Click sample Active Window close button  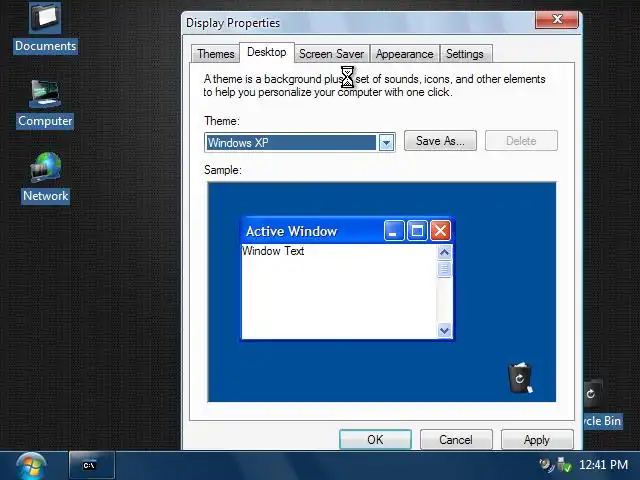440,231
